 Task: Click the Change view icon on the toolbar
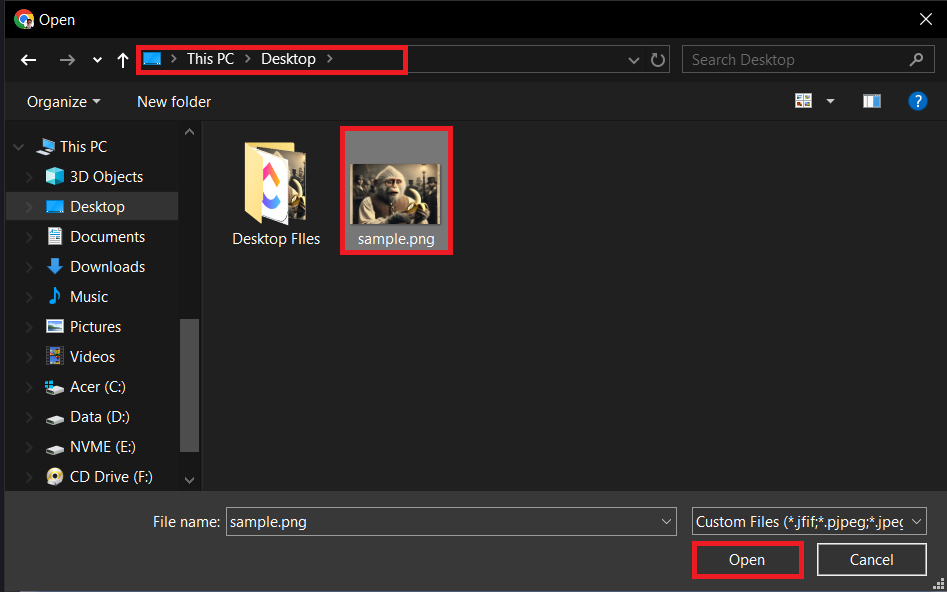[804, 100]
